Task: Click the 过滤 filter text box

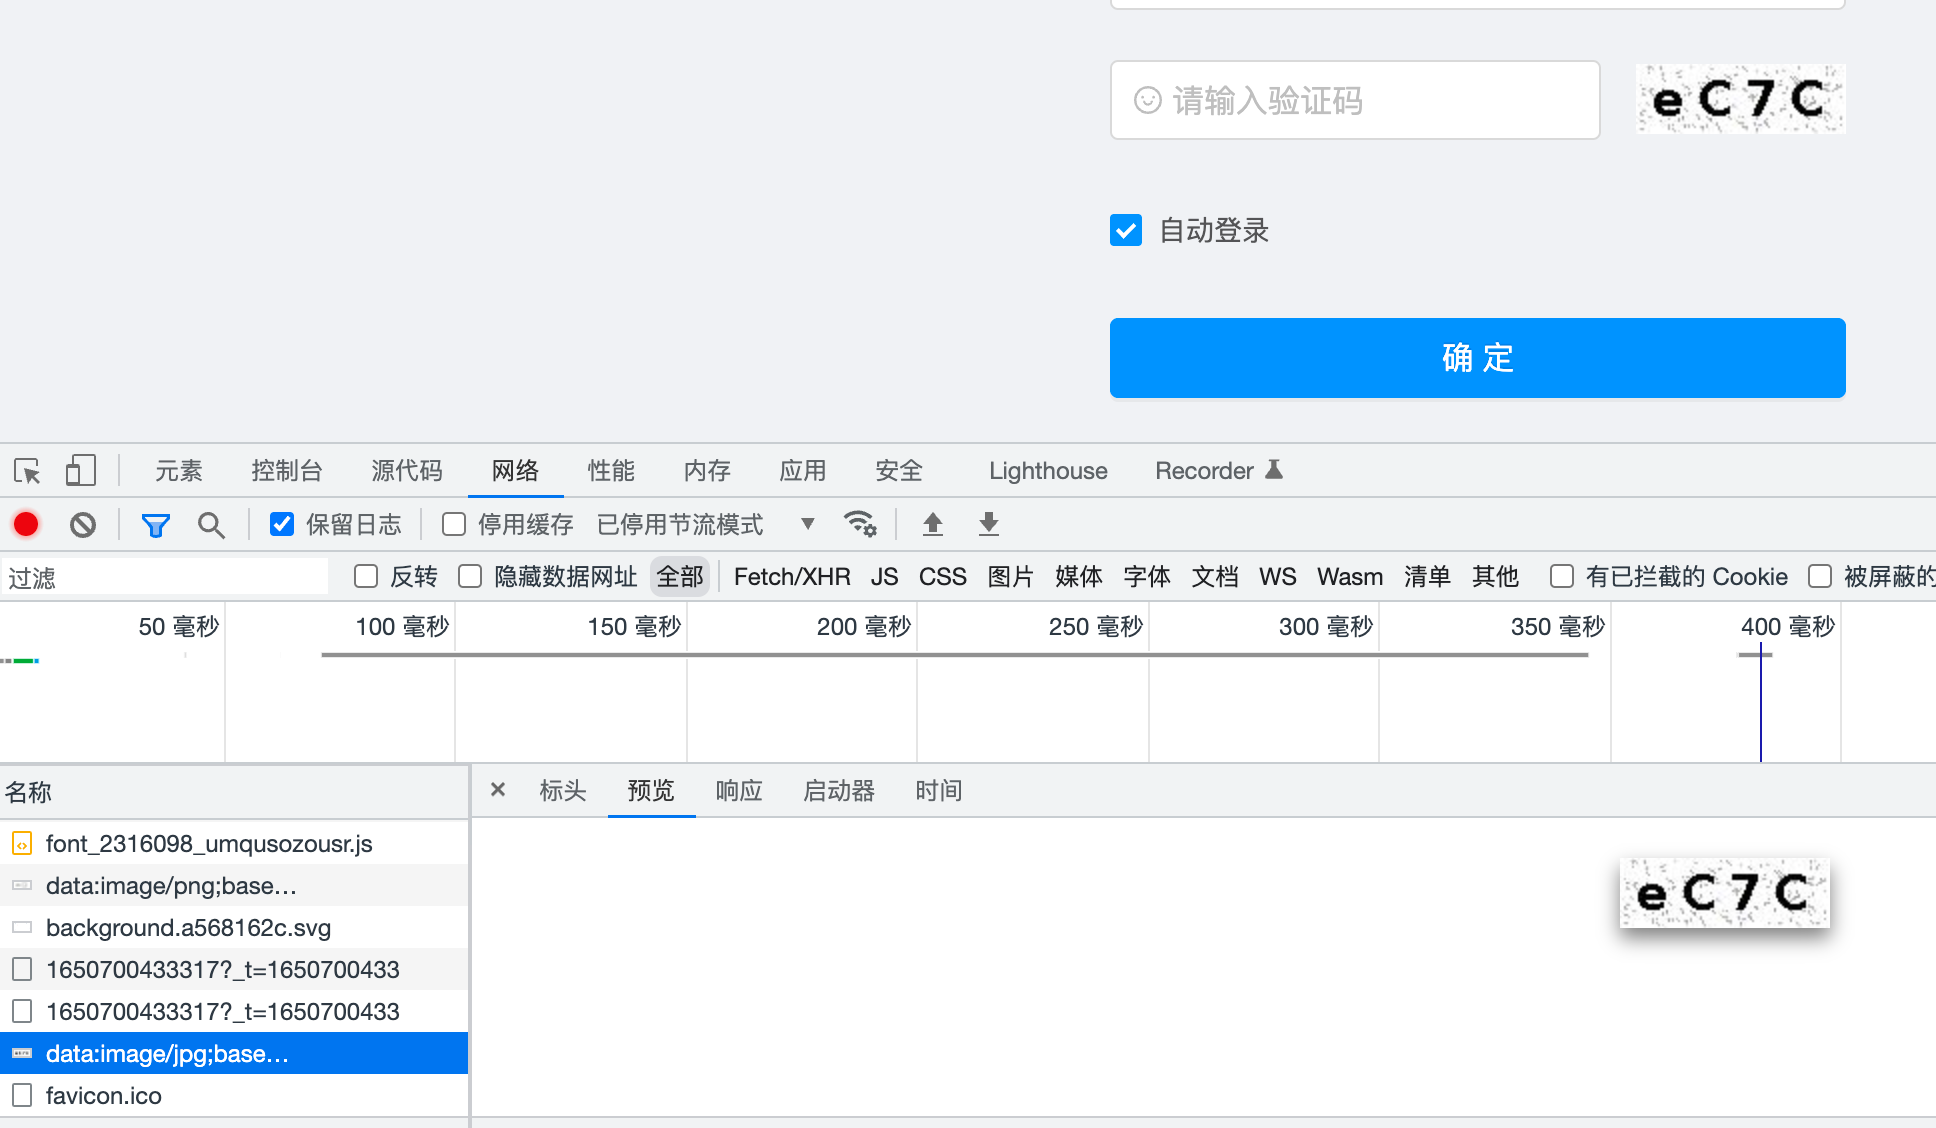Action: [165, 577]
